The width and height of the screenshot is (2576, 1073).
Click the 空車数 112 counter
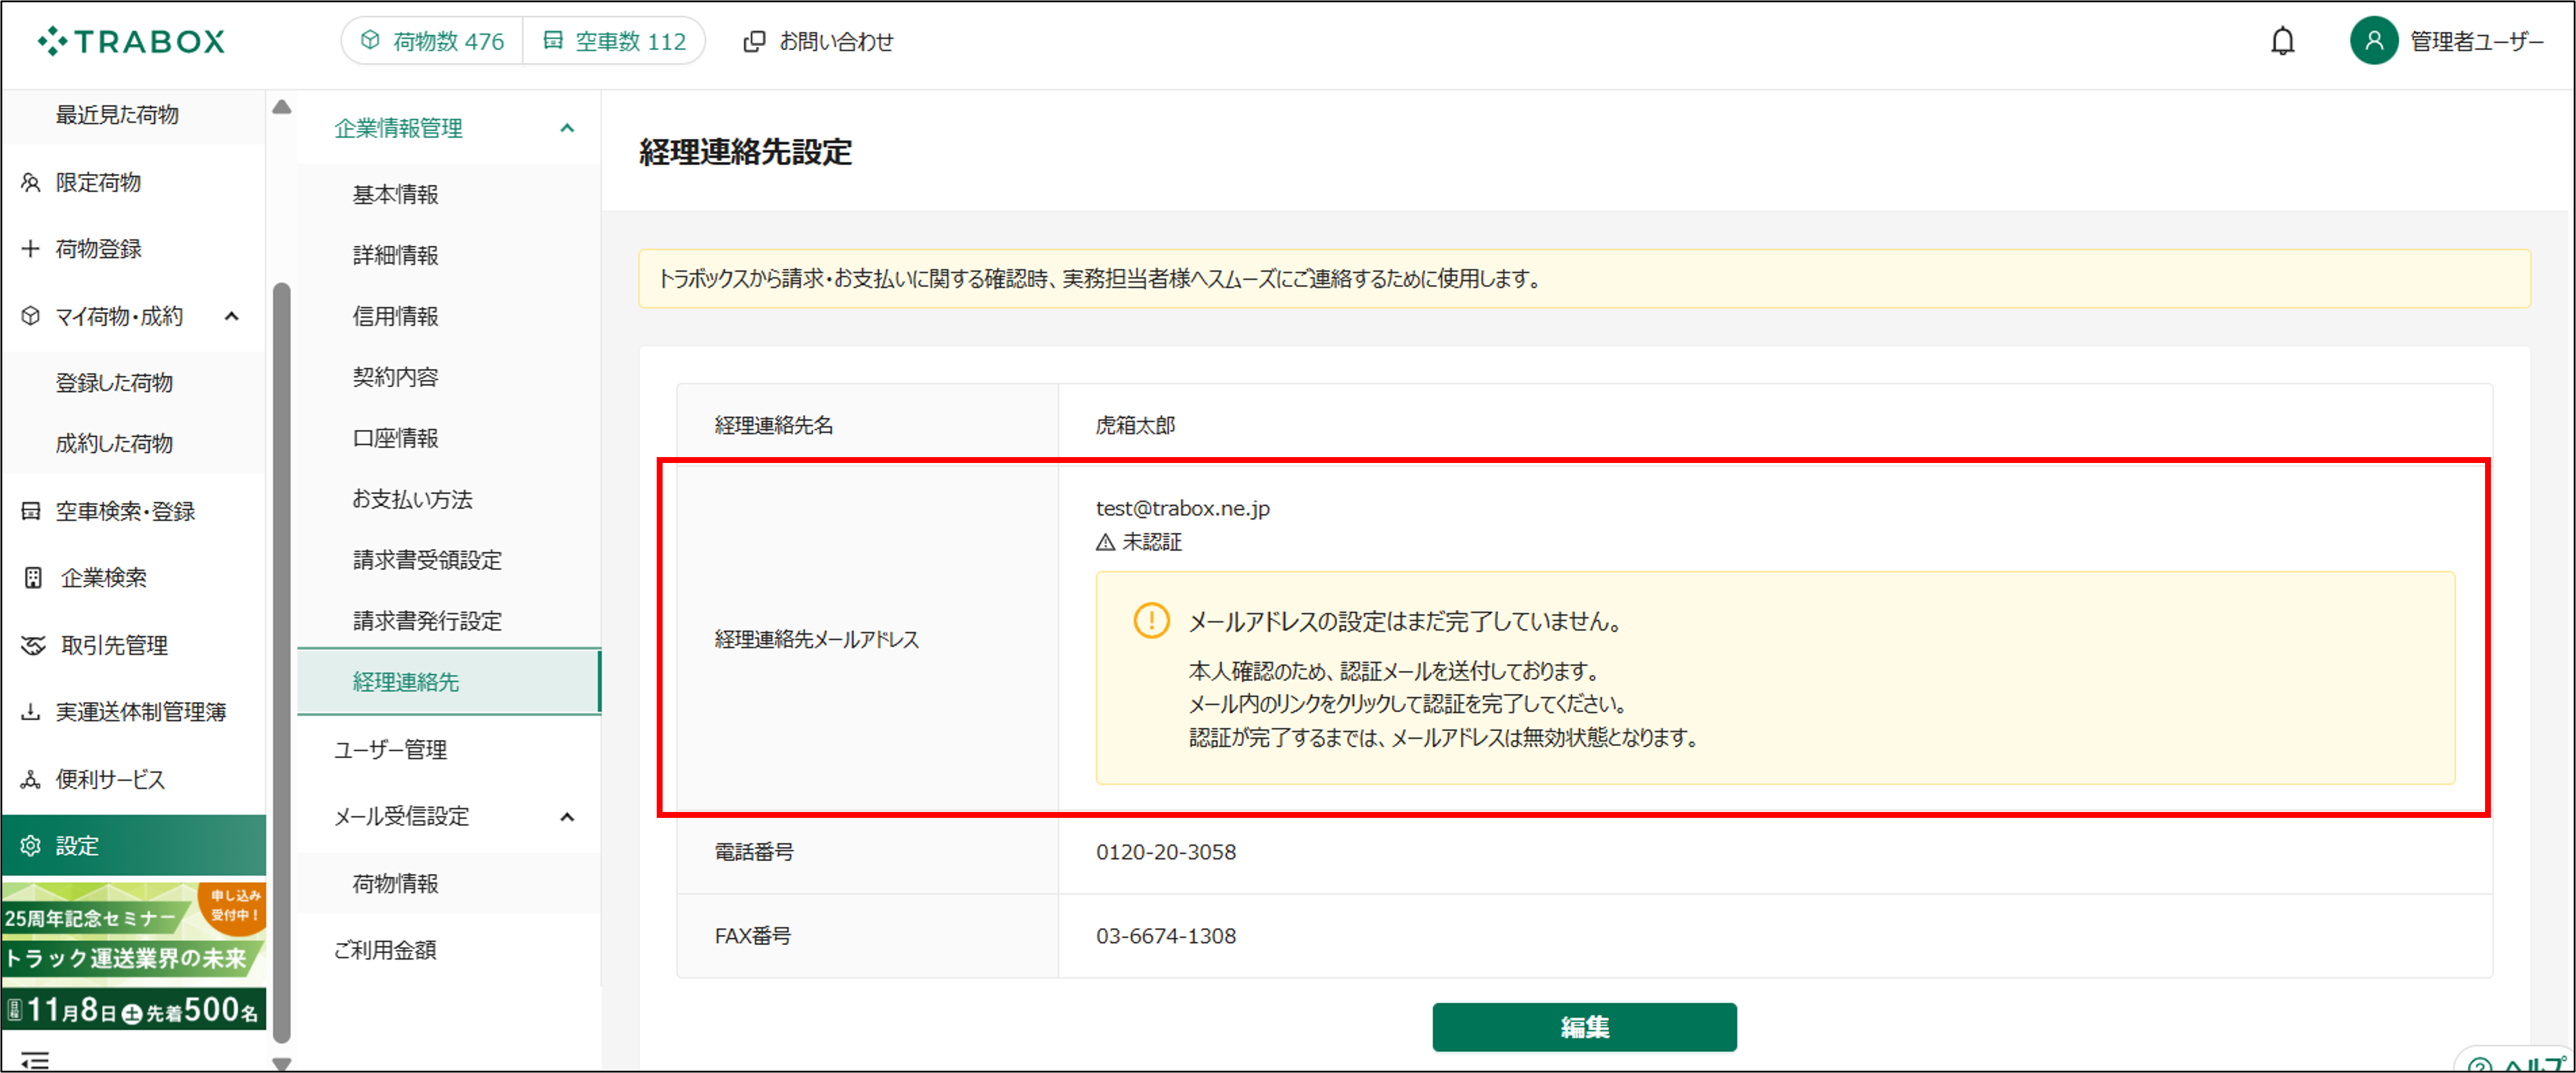(x=614, y=41)
